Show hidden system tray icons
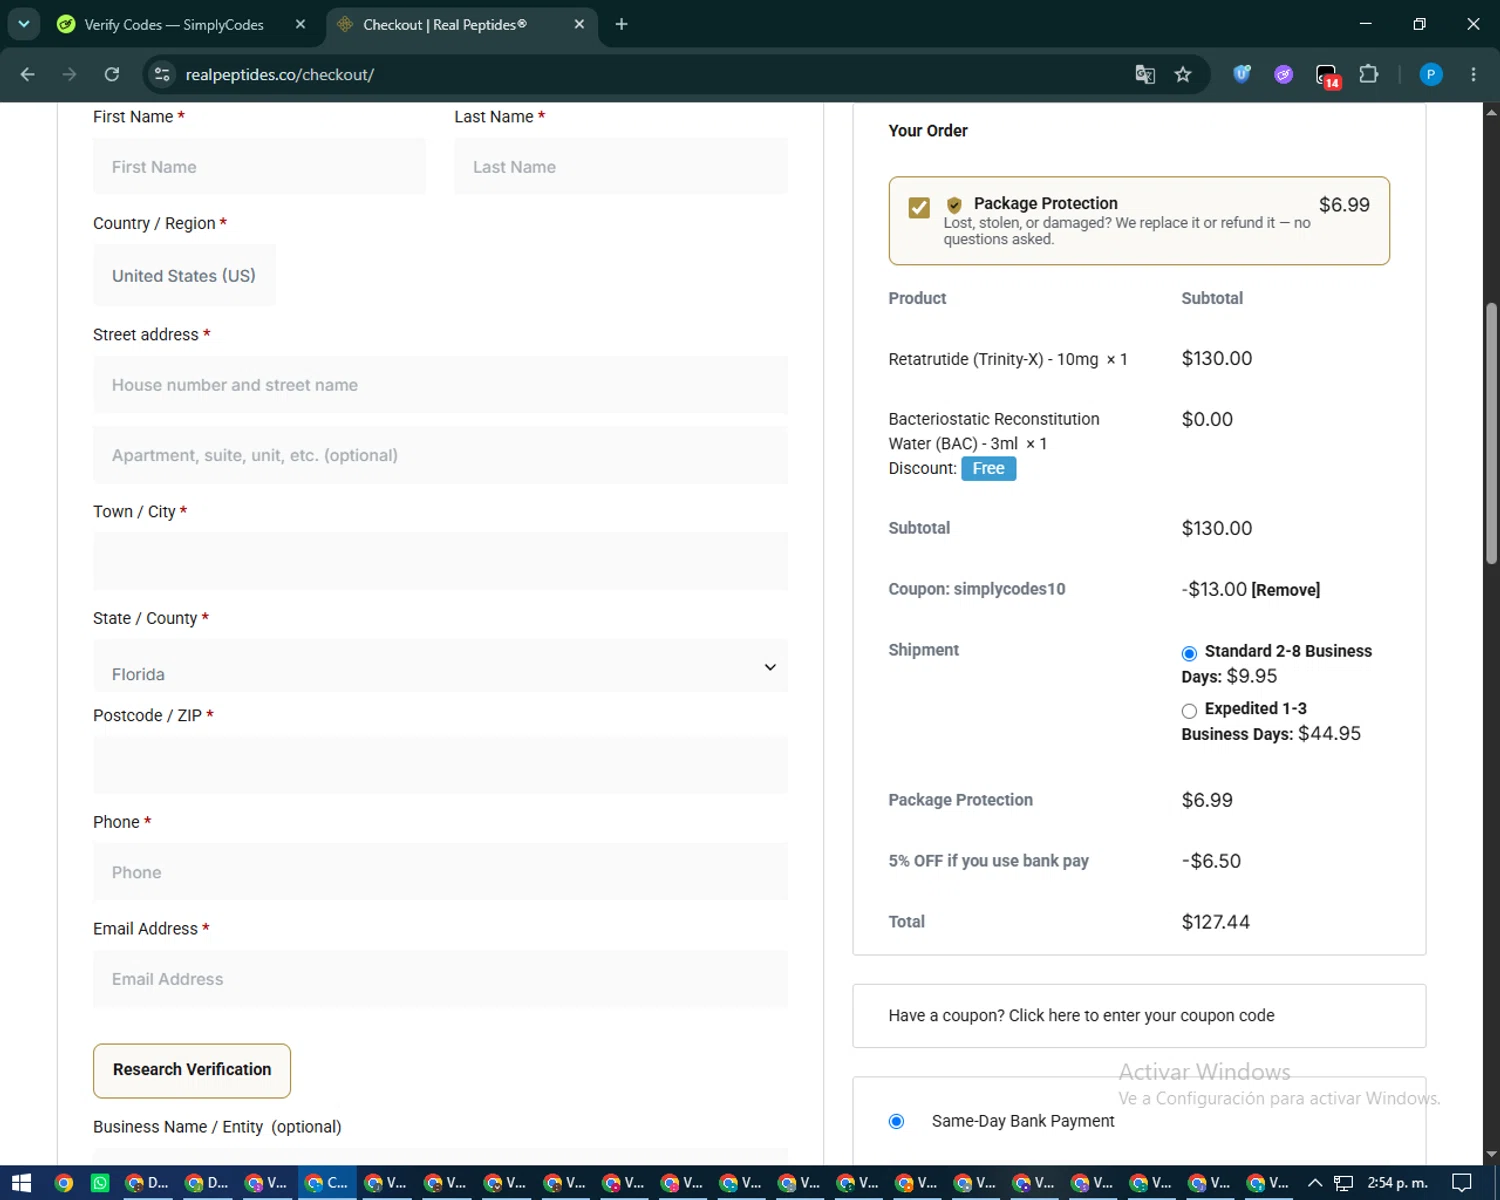Image resolution: width=1500 pixels, height=1200 pixels. (x=1315, y=1183)
